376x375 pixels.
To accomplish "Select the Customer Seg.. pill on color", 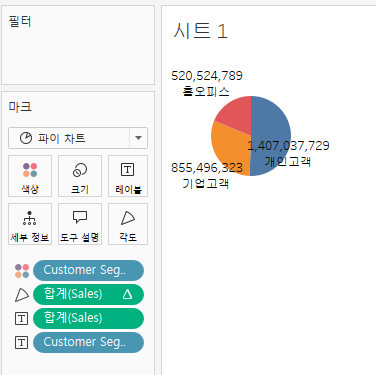I will (88, 270).
